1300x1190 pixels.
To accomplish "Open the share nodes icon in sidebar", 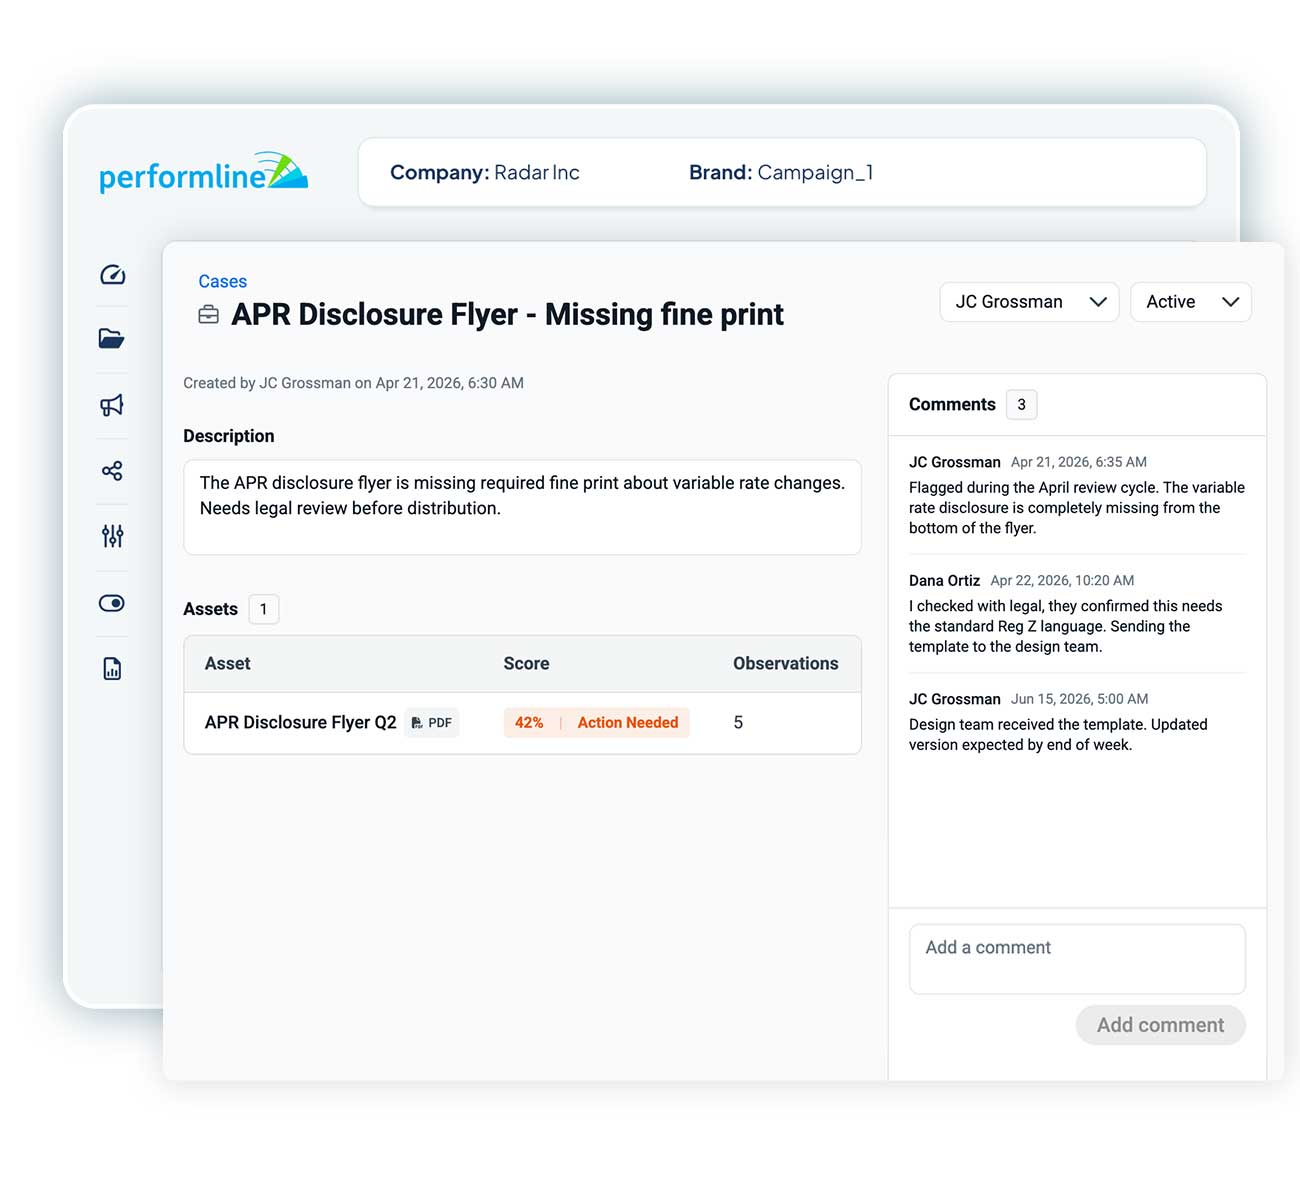I will click(x=112, y=471).
